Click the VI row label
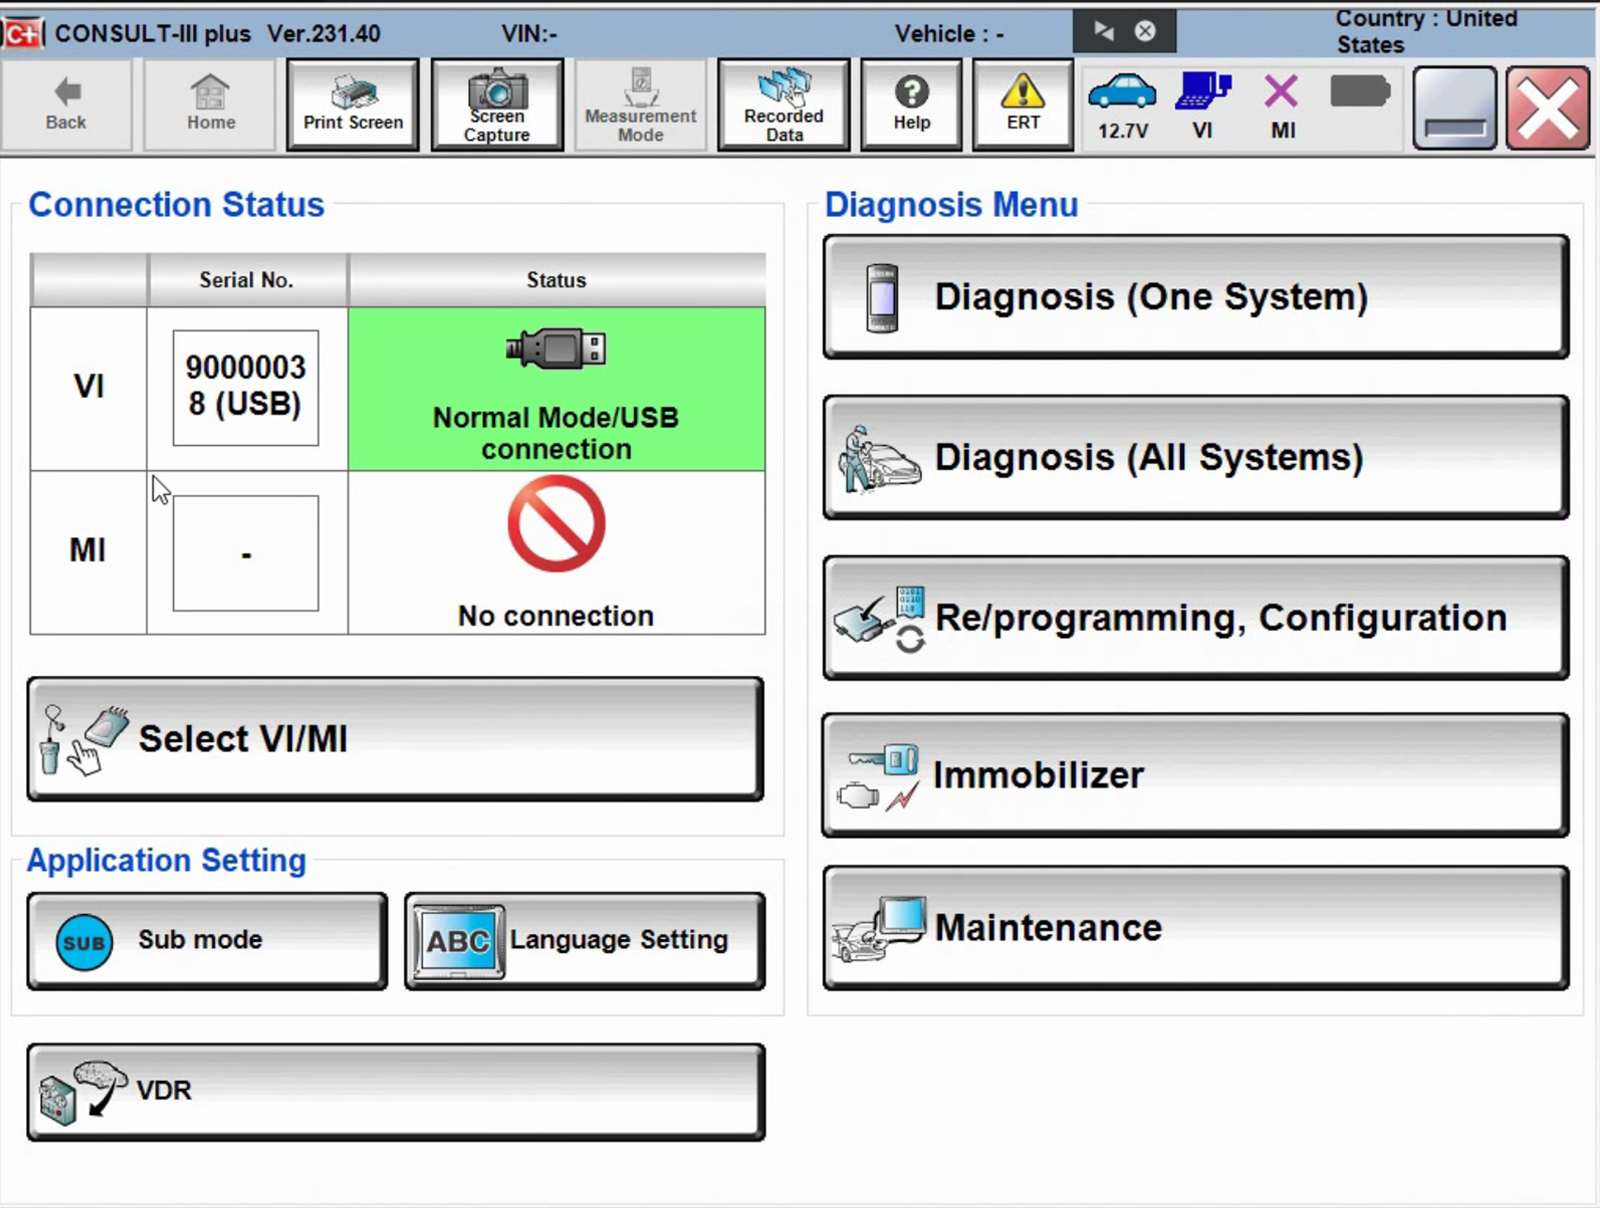The width and height of the screenshot is (1600, 1208). click(89, 386)
